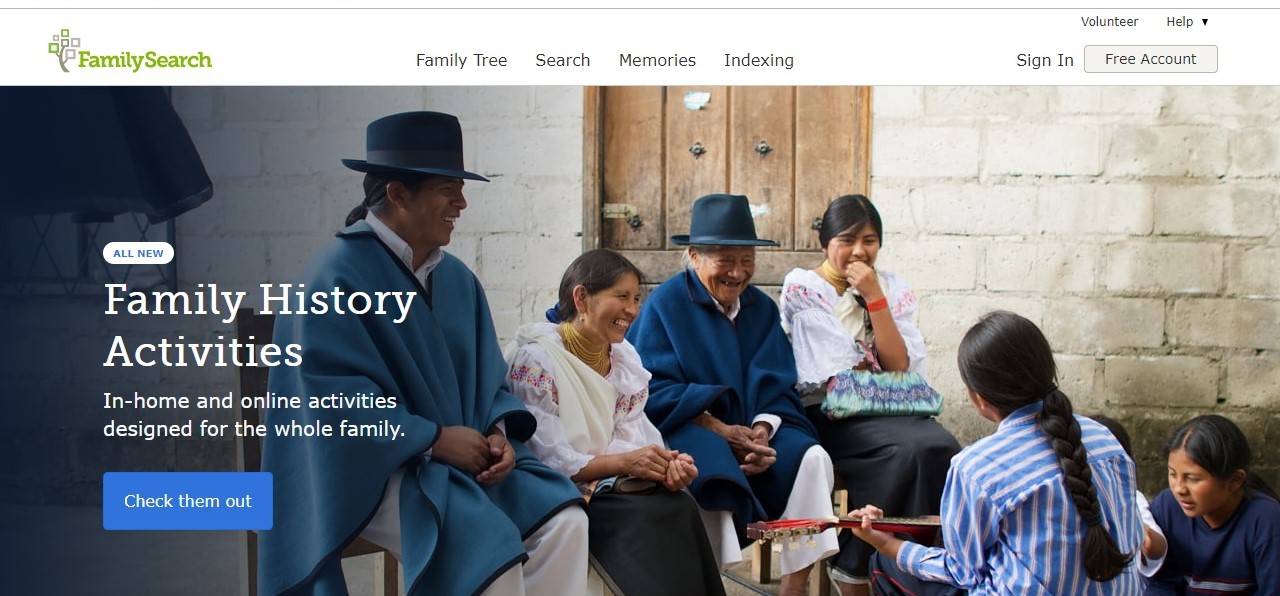Click the tall man's wide-brim hat

point(415,145)
